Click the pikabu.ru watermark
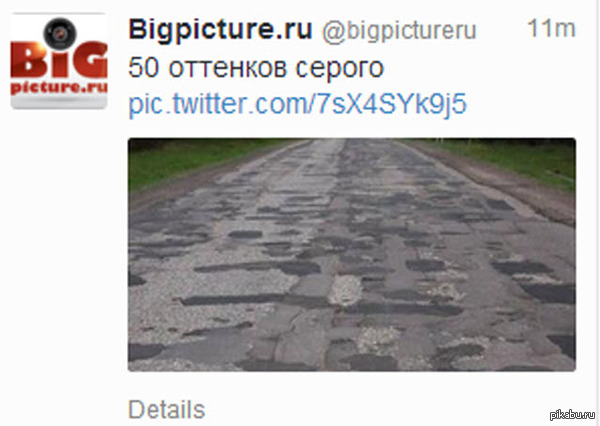This screenshot has height=426, width=600. [572, 415]
